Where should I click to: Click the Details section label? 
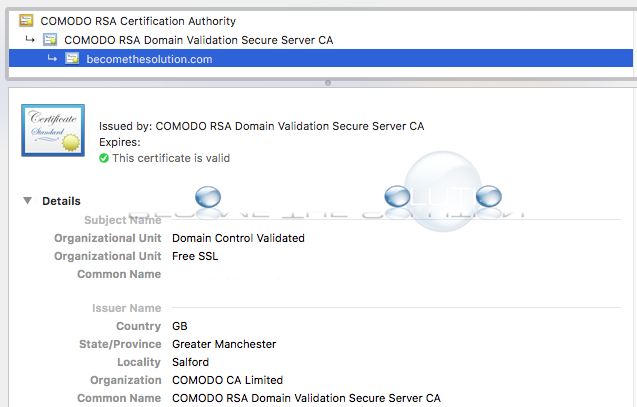(61, 201)
